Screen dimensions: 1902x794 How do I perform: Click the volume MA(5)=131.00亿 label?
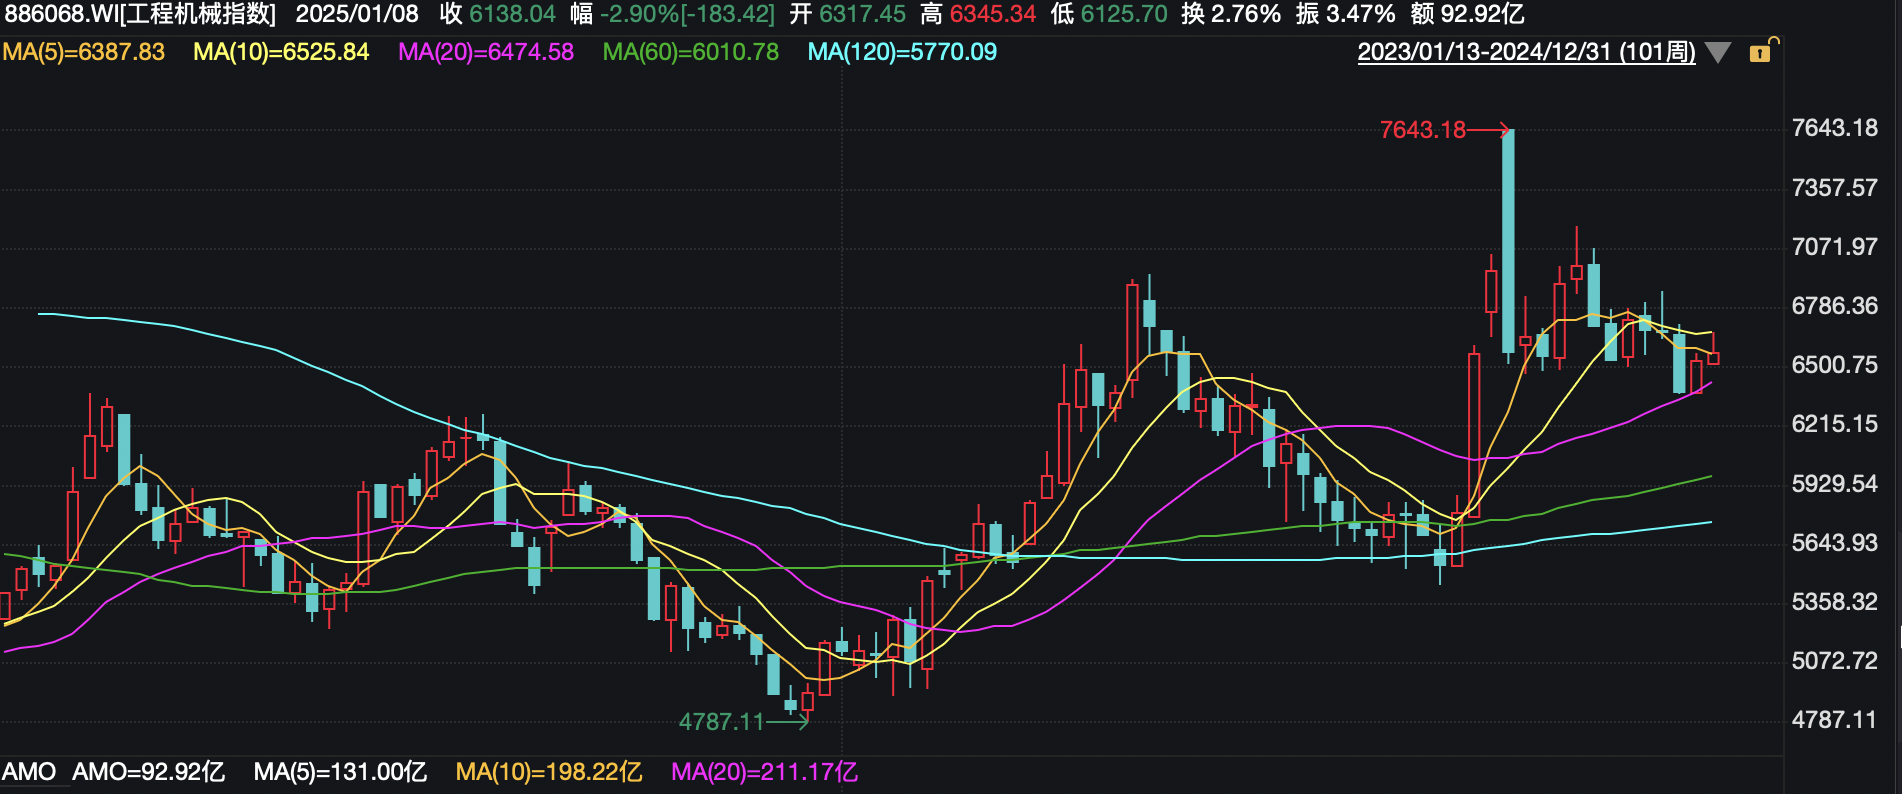pyautogui.click(x=340, y=772)
